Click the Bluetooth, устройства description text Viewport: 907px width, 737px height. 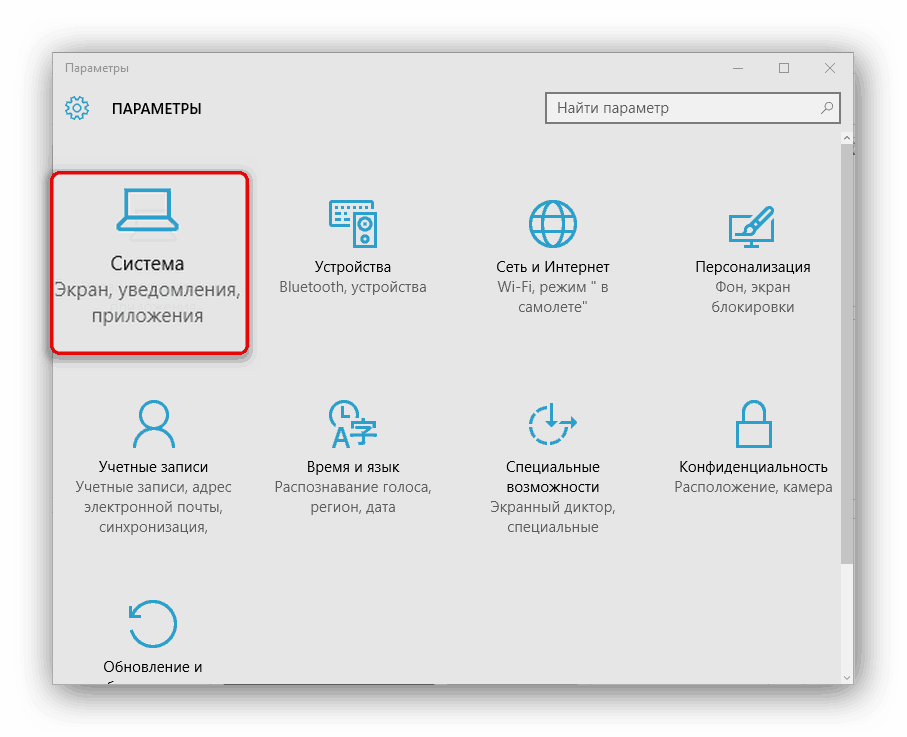point(352,287)
